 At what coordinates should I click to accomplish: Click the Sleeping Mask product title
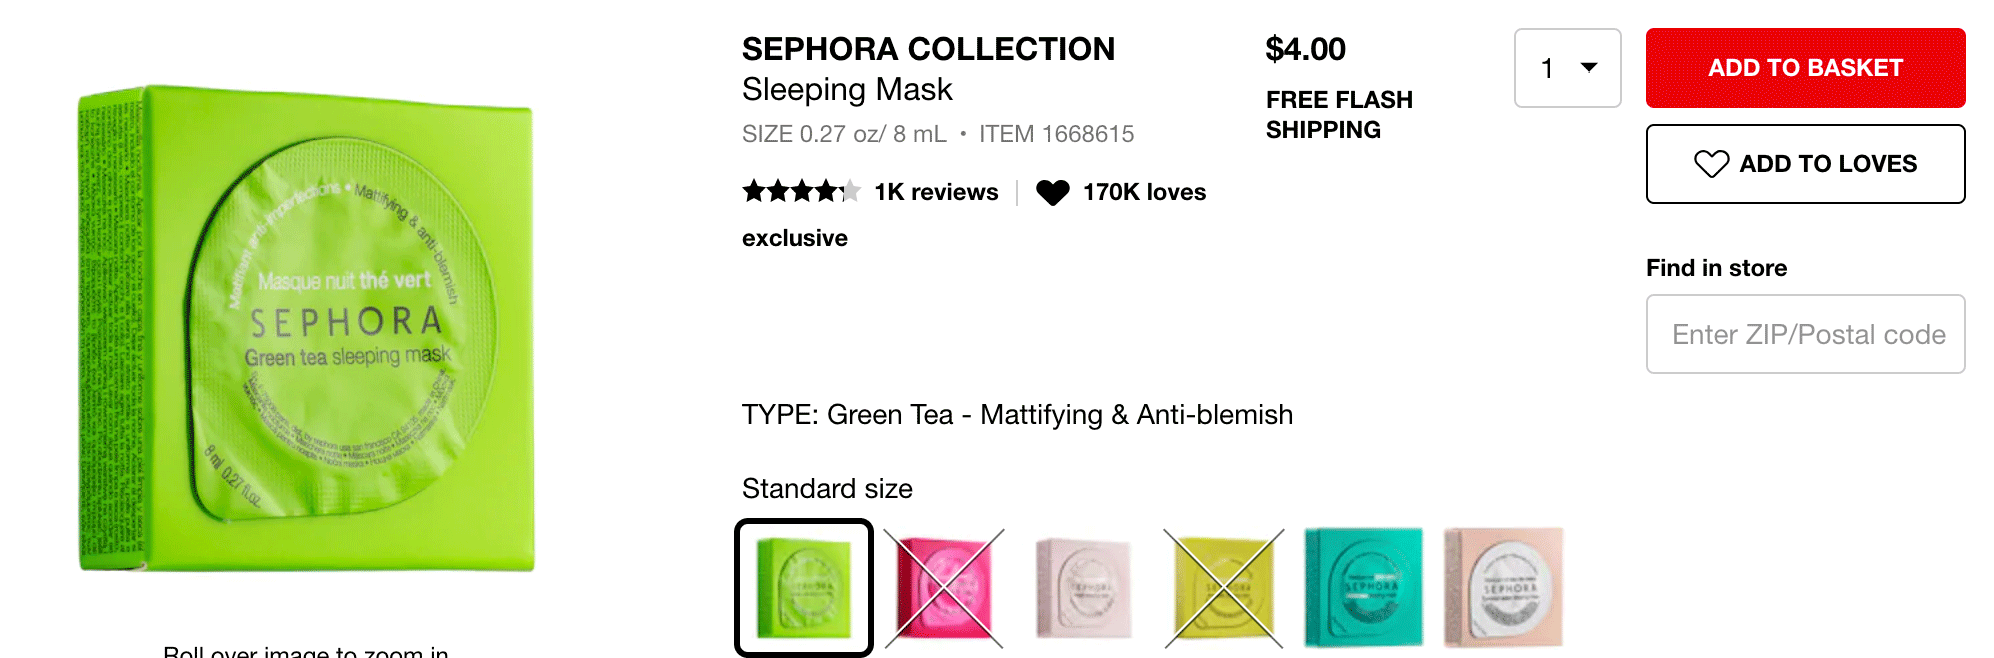click(x=847, y=90)
